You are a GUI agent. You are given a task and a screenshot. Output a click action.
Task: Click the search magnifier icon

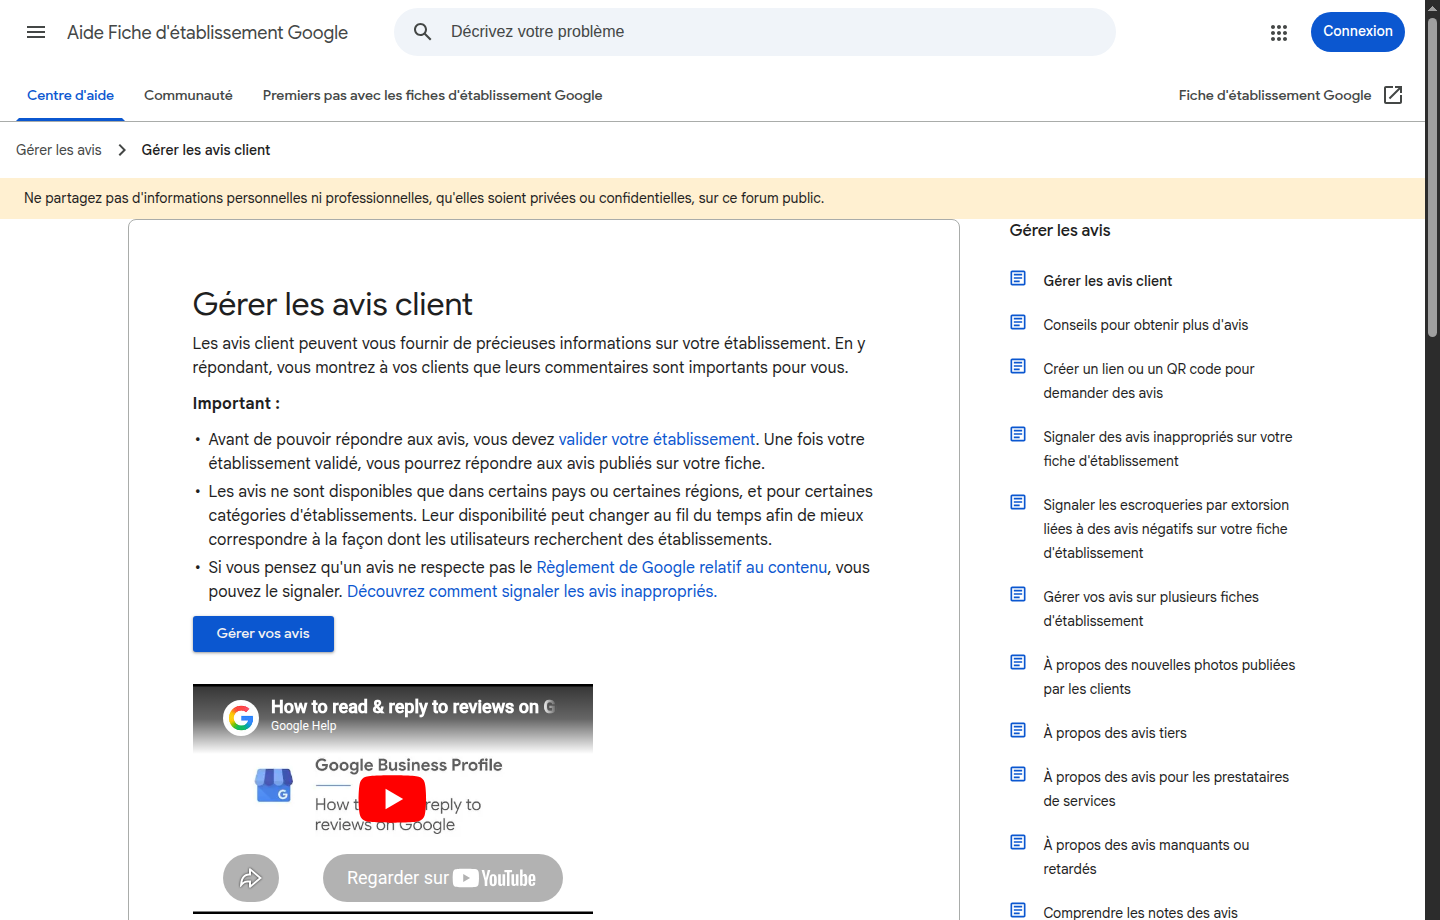pos(422,32)
